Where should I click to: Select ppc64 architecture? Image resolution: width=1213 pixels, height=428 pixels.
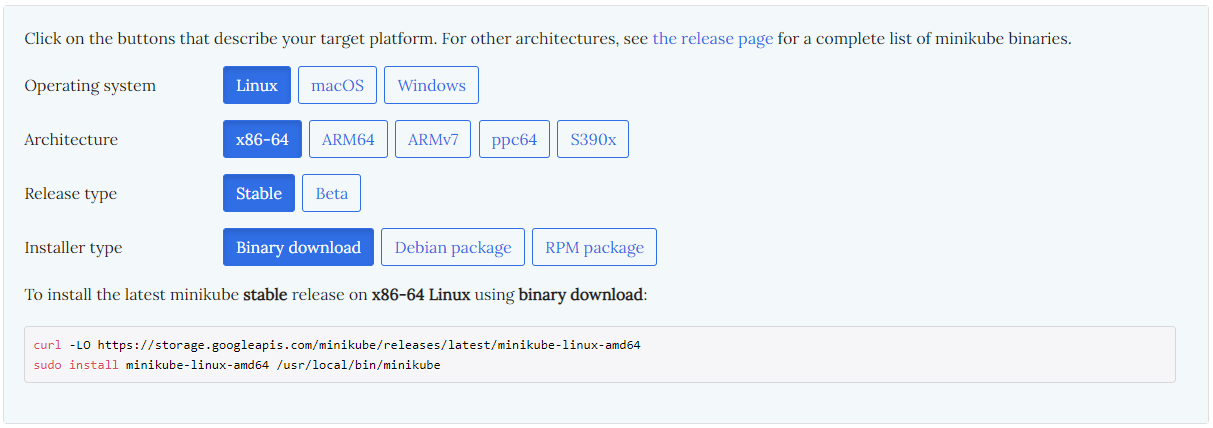click(514, 139)
